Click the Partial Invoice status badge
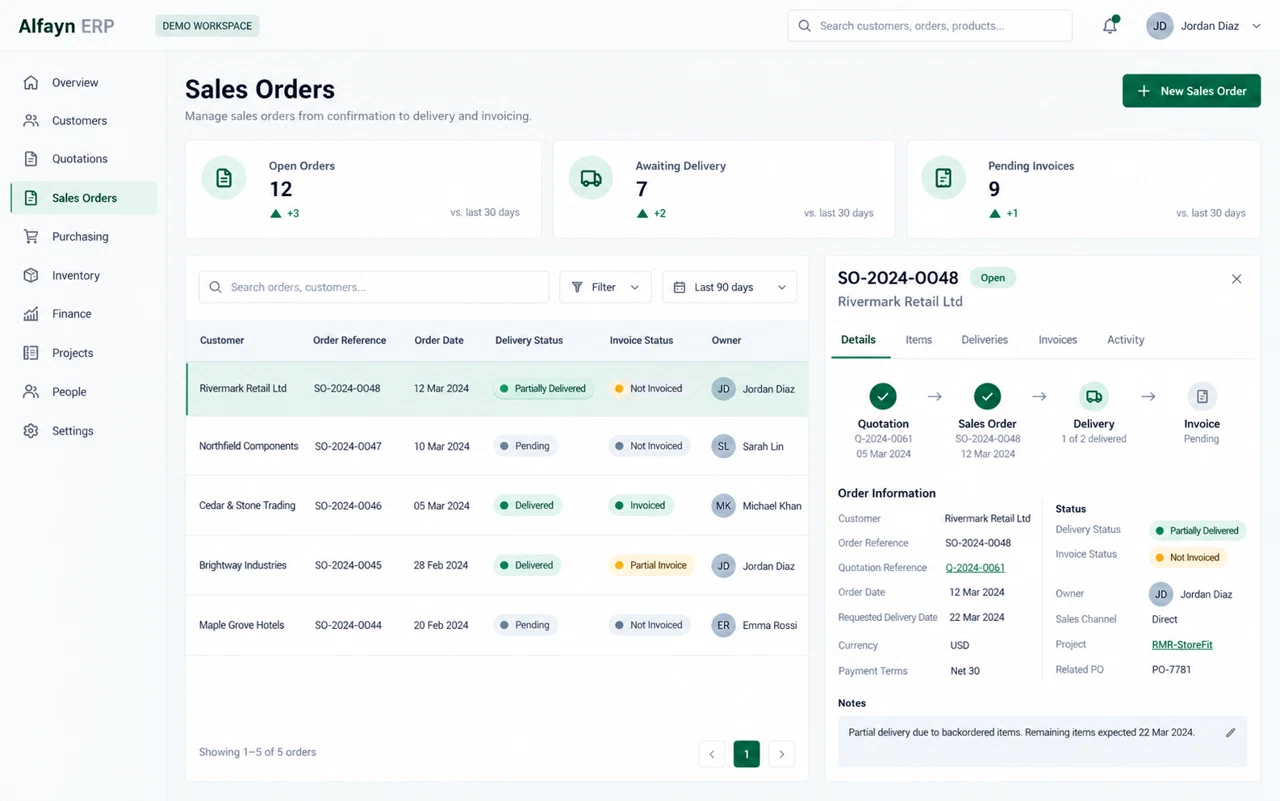The height and width of the screenshot is (801, 1280). click(652, 566)
